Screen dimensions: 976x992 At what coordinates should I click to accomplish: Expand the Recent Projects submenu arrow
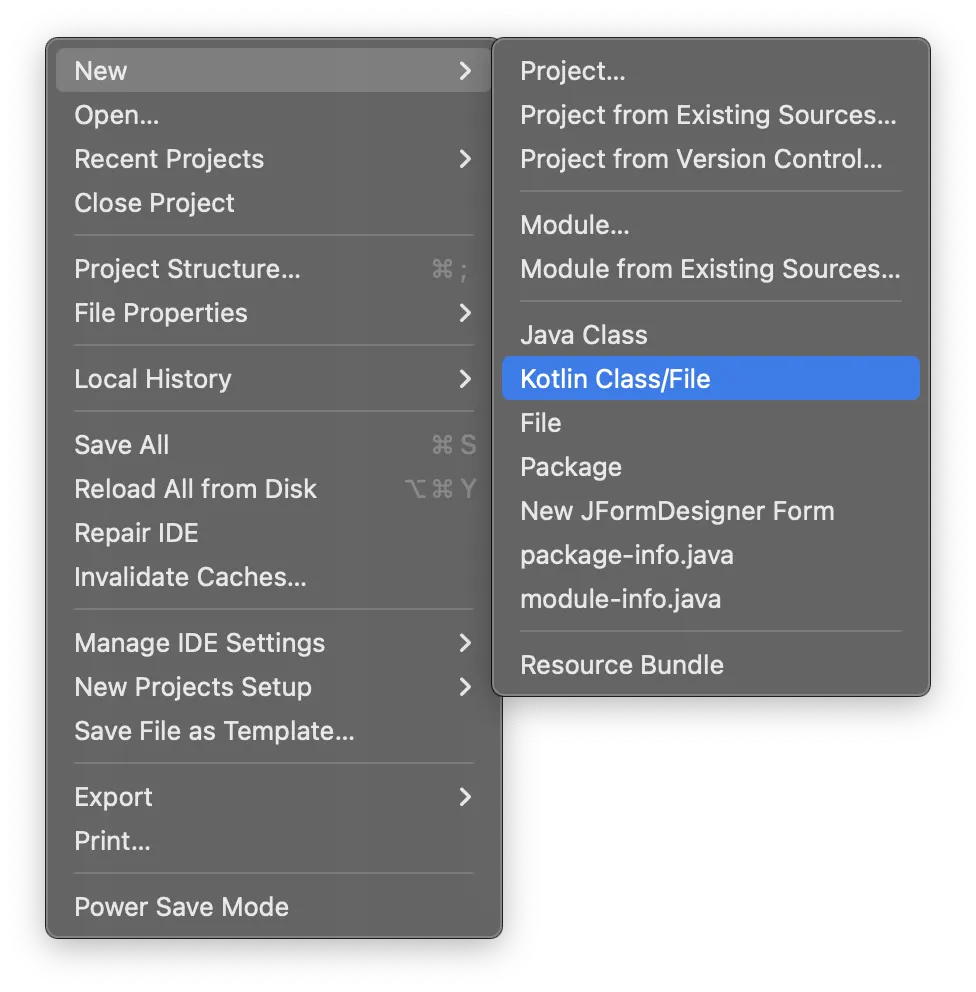coord(464,159)
